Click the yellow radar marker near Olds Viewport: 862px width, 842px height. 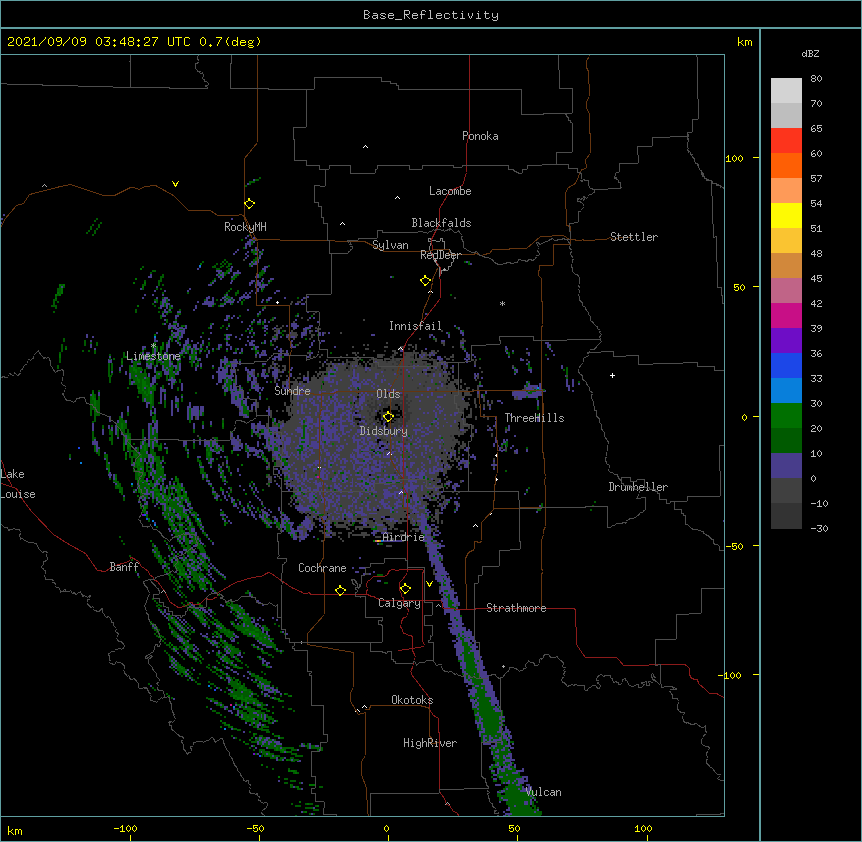[x=388, y=417]
